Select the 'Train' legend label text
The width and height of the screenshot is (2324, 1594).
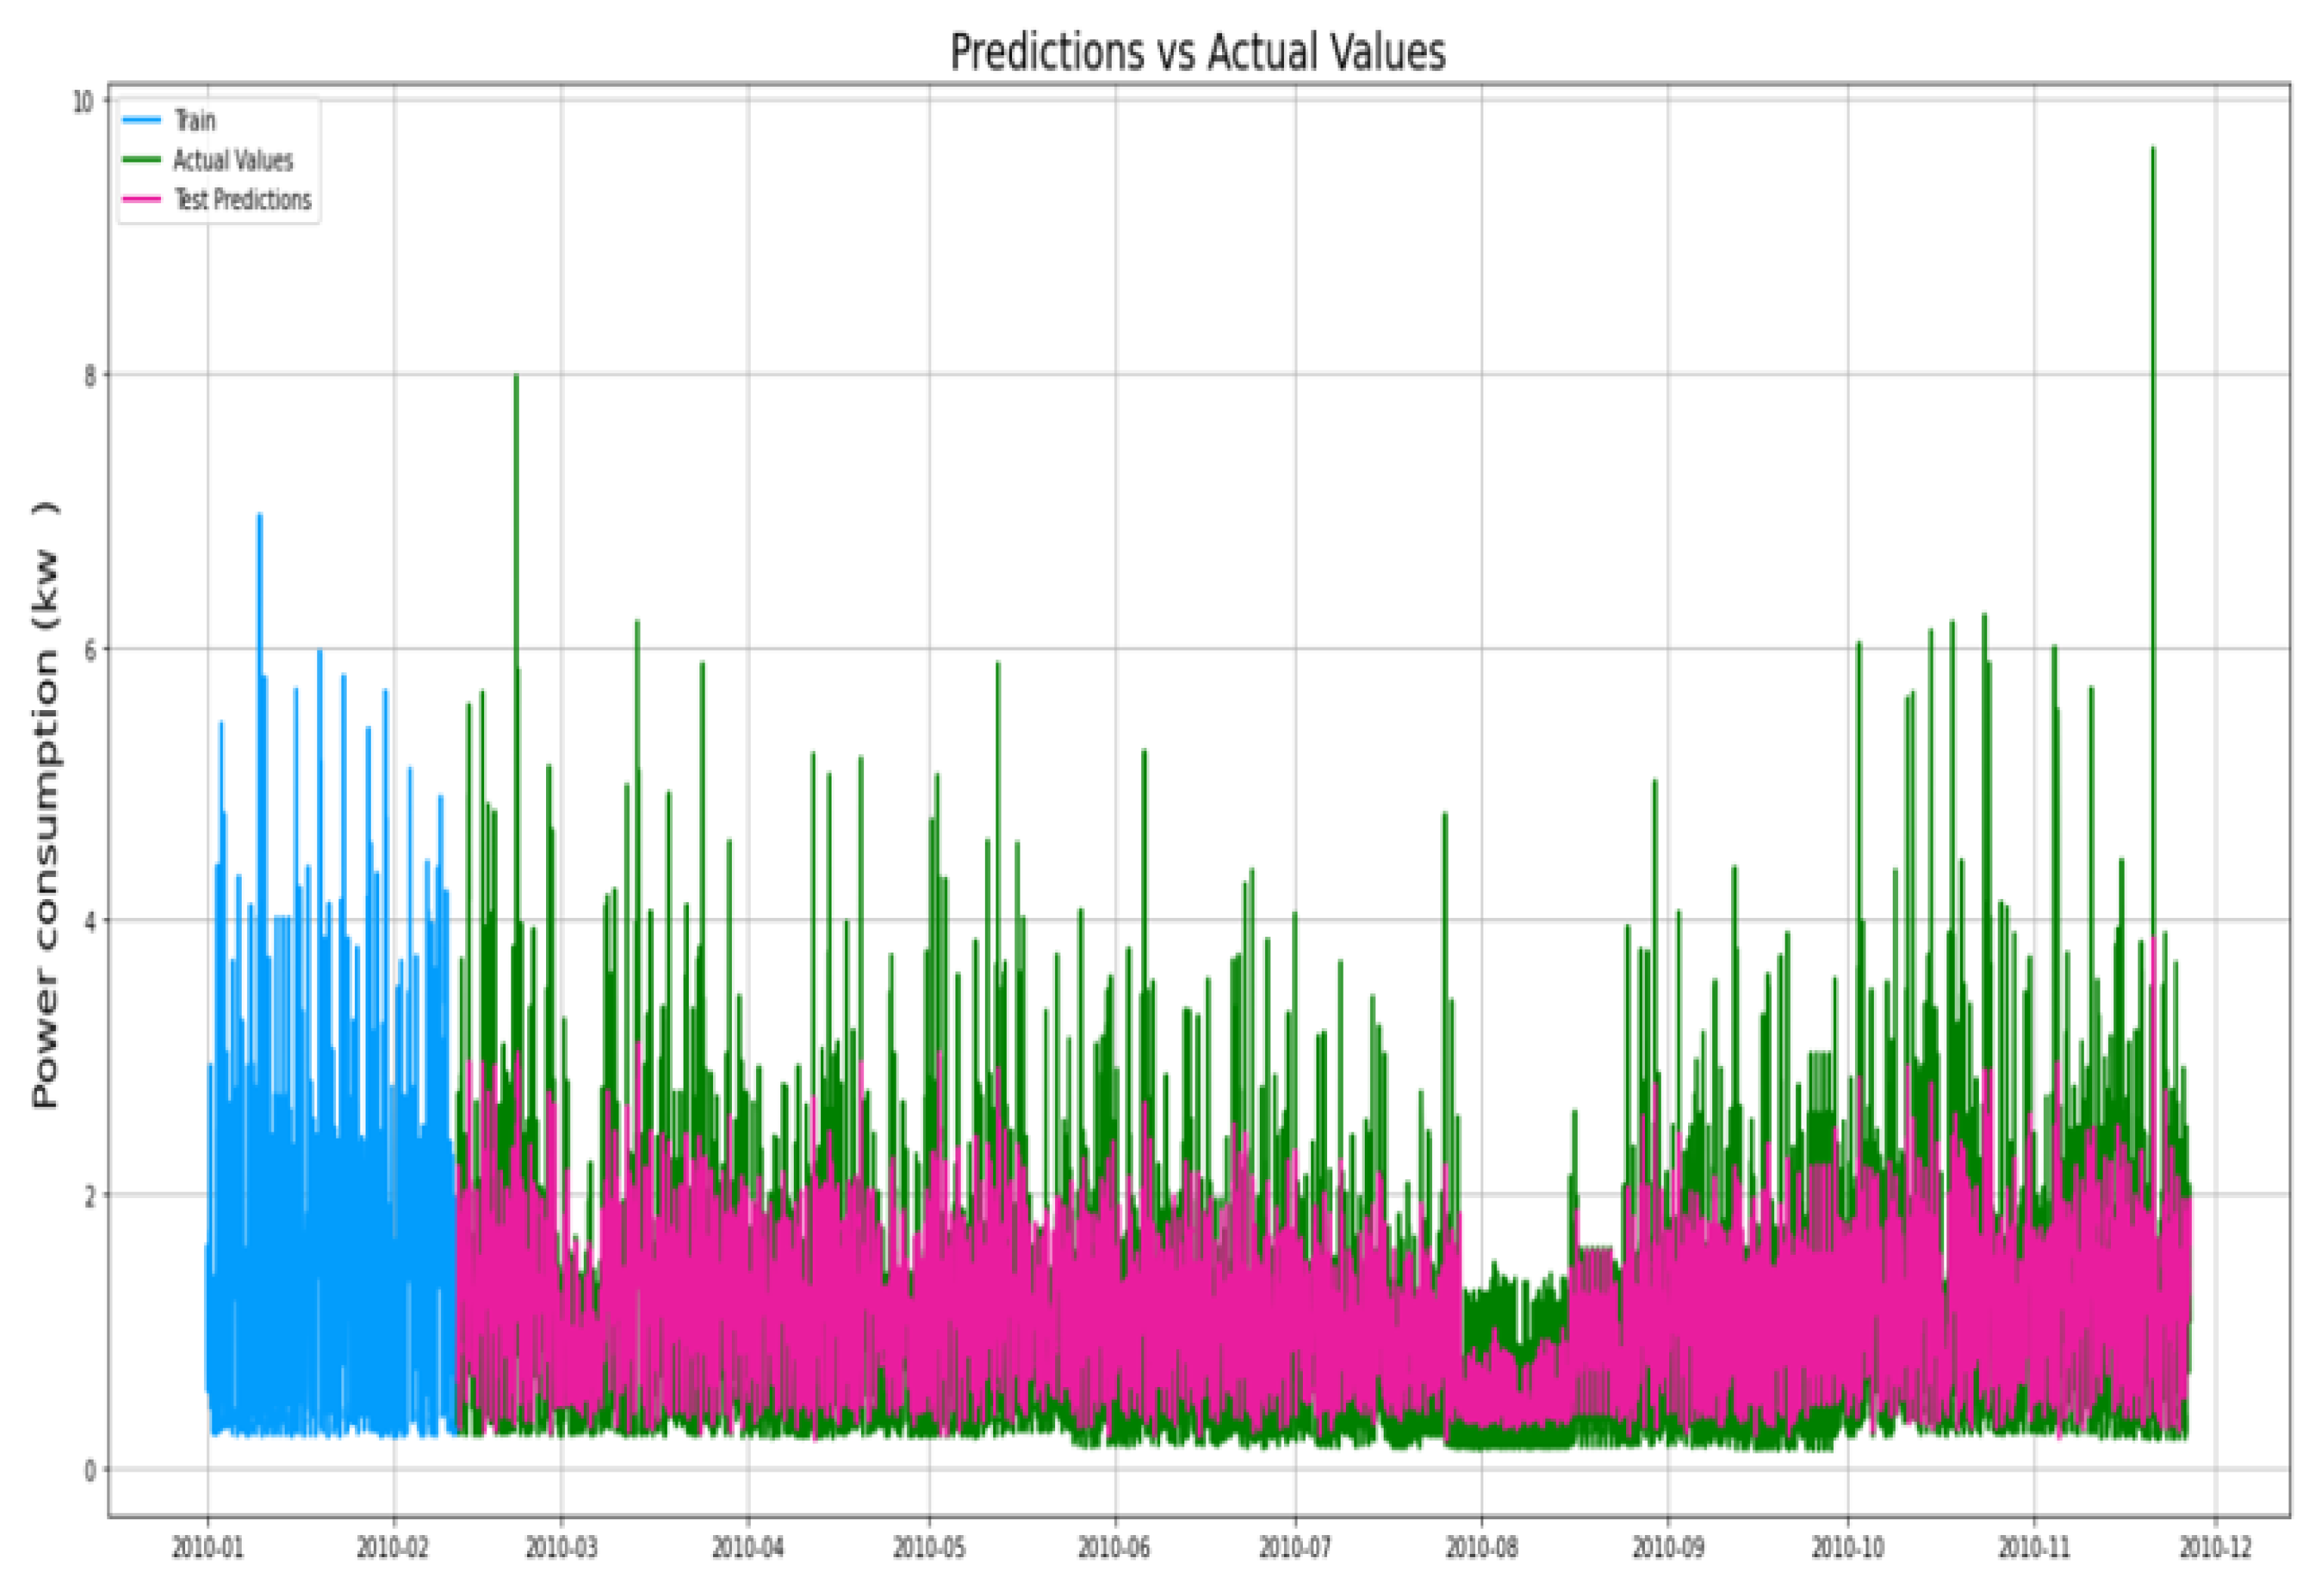pos(195,120)
